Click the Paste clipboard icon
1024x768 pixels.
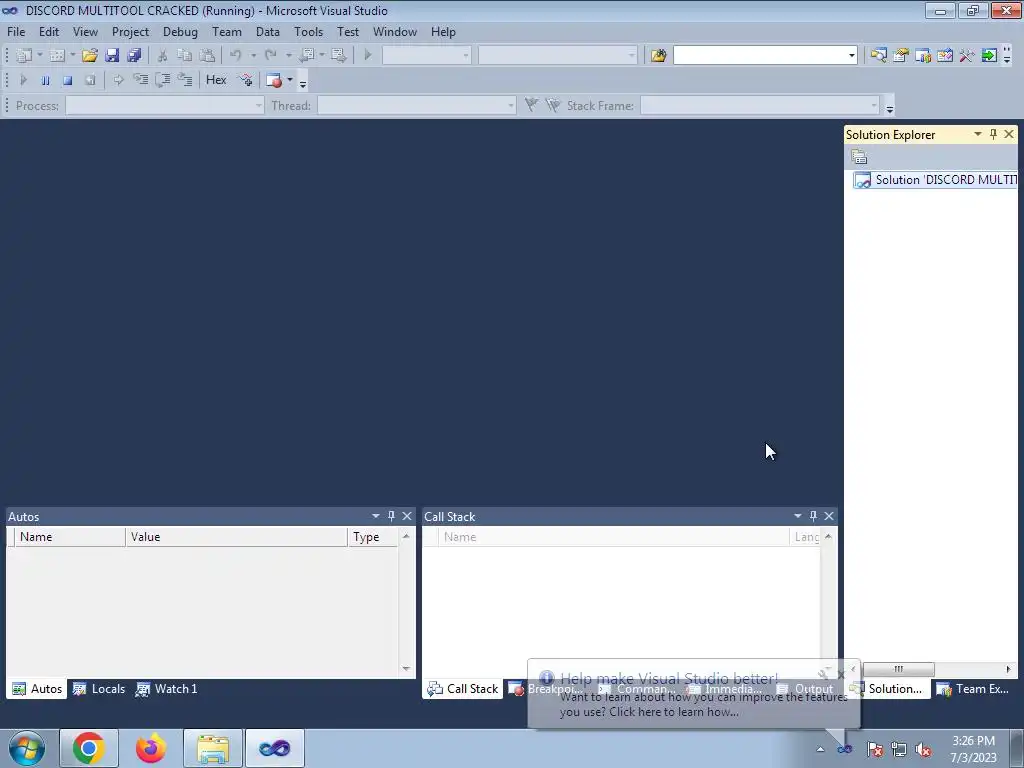click(207, 56)
